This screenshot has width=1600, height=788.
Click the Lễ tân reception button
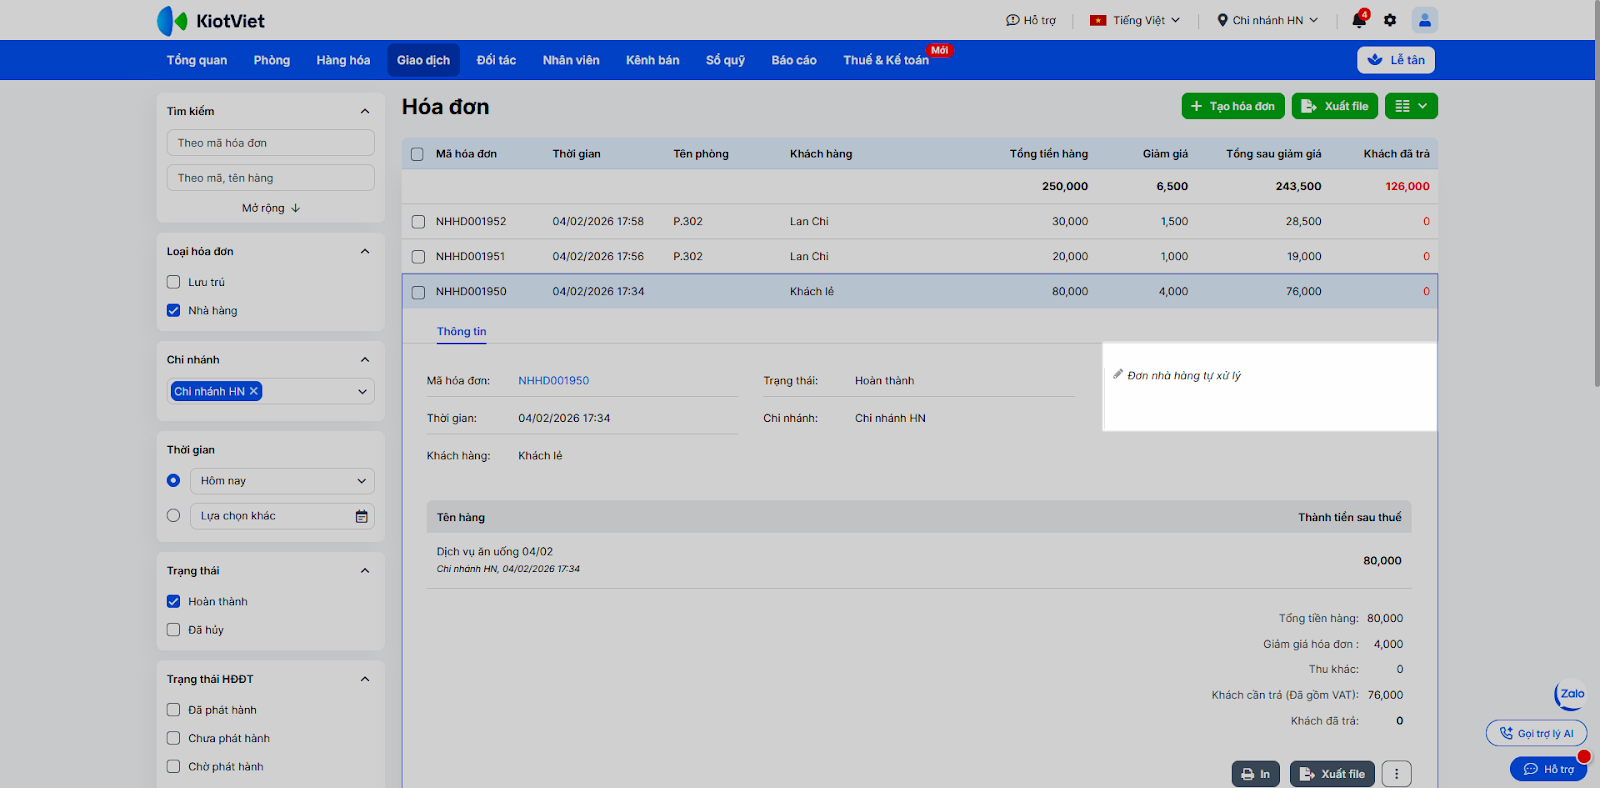[1396, 60]
